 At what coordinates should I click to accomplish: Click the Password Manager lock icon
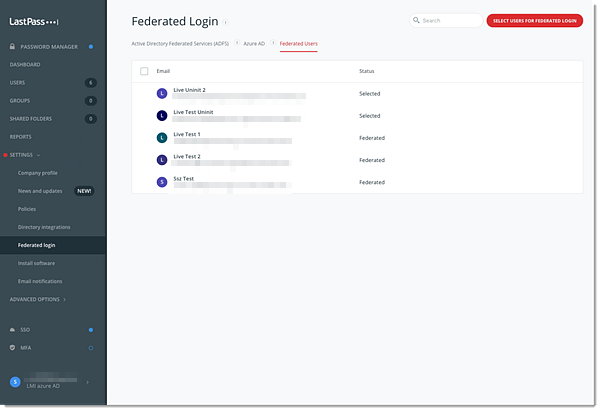tap(12, 46)
